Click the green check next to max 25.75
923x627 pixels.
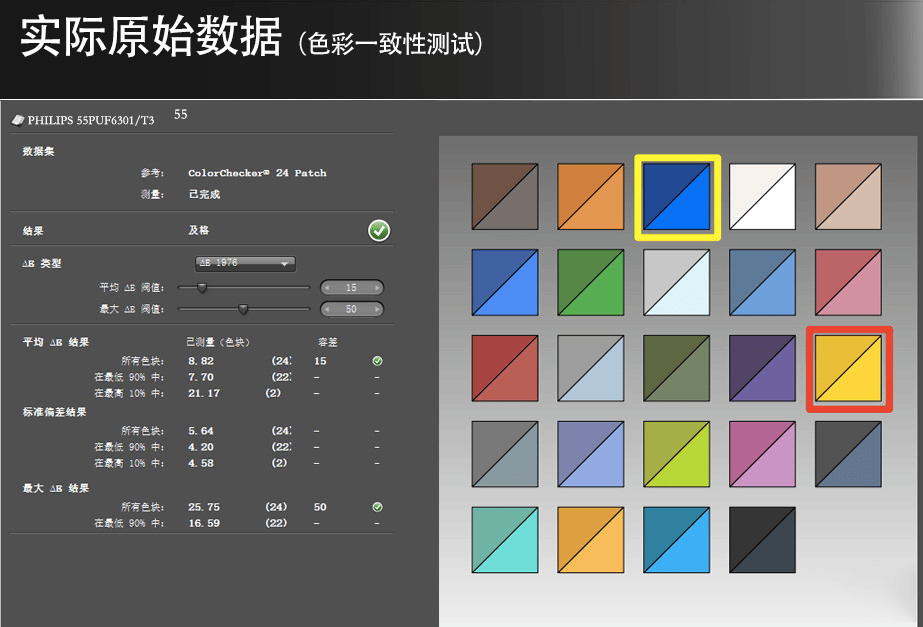point(377,507)
